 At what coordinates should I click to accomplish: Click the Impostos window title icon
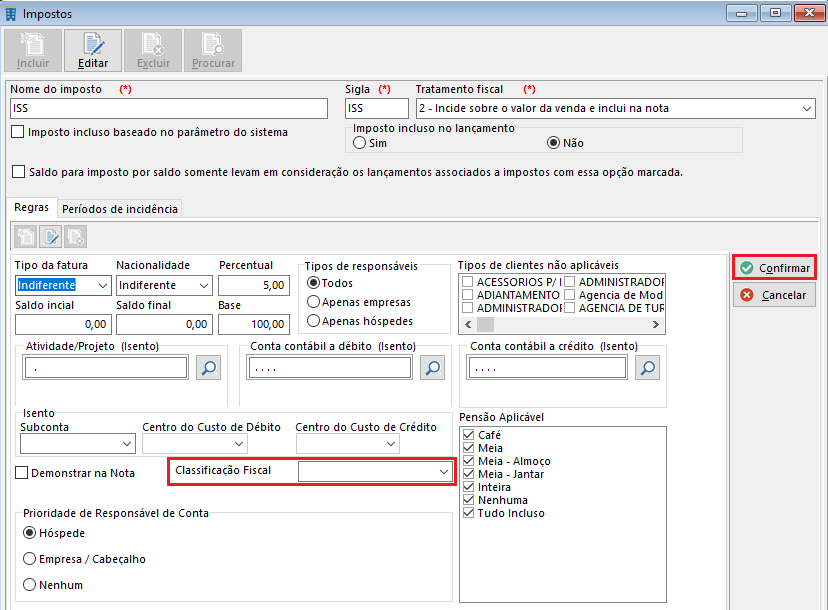coord(11,14)
